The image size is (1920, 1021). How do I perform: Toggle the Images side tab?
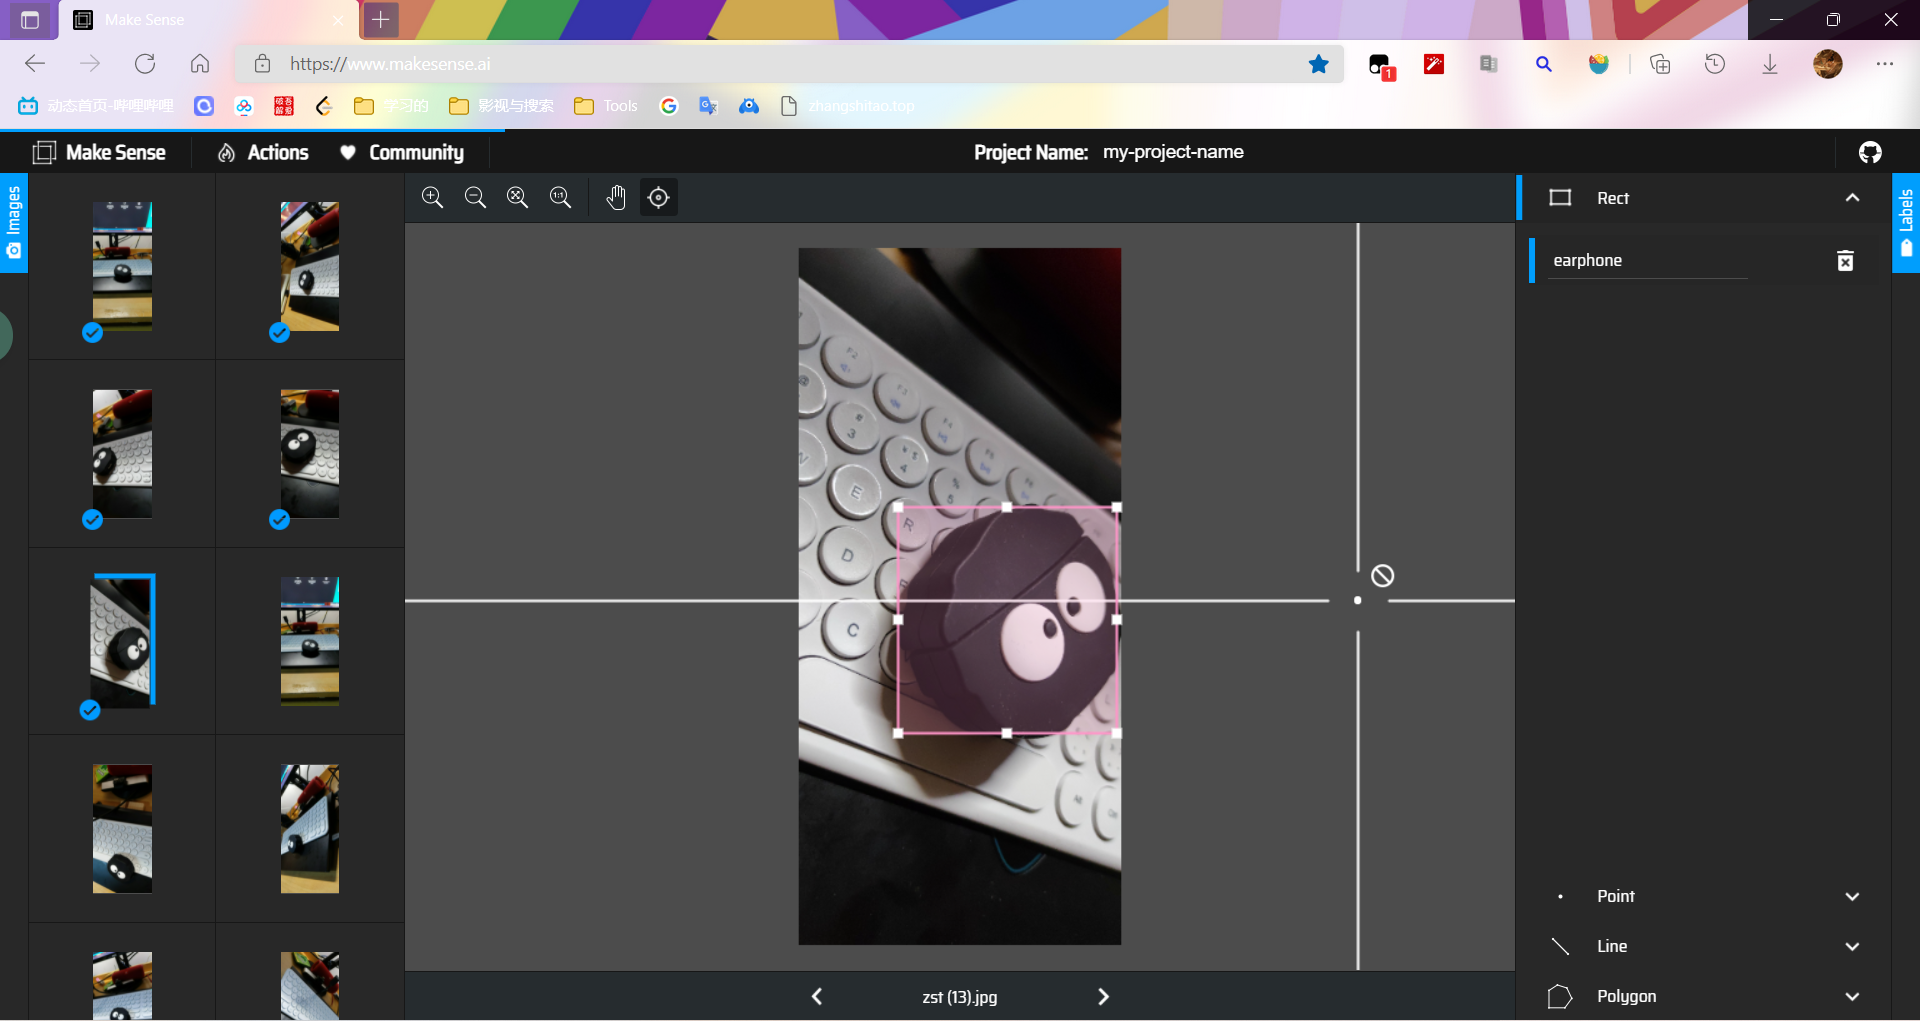(13, 222)
